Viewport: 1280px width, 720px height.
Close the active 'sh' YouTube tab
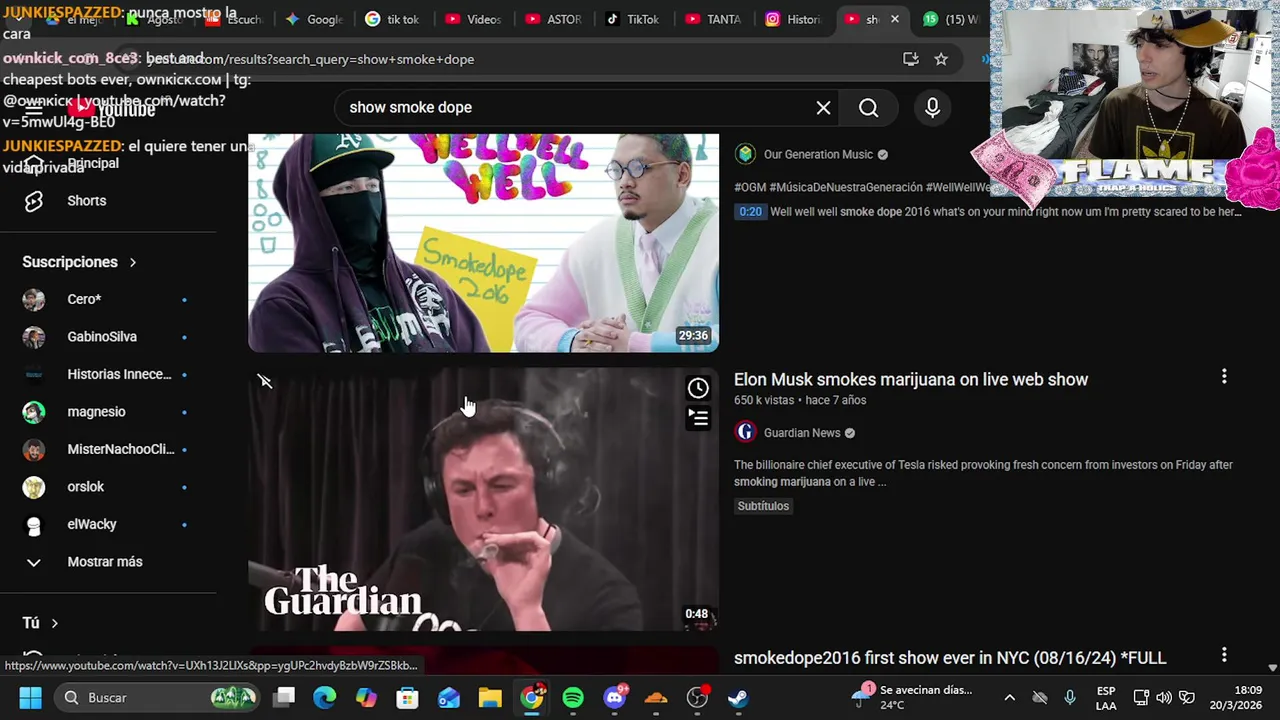(x=895, y=19)
